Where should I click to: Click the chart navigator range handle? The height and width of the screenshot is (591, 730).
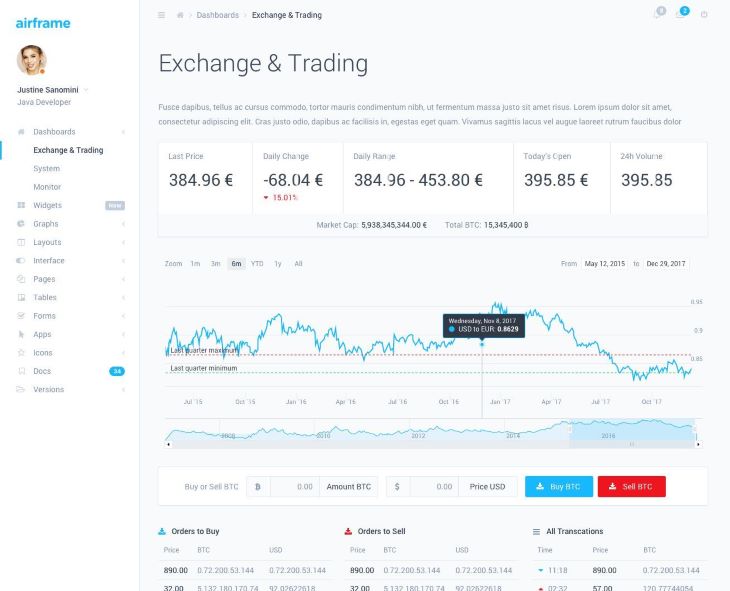click(569, 429)
